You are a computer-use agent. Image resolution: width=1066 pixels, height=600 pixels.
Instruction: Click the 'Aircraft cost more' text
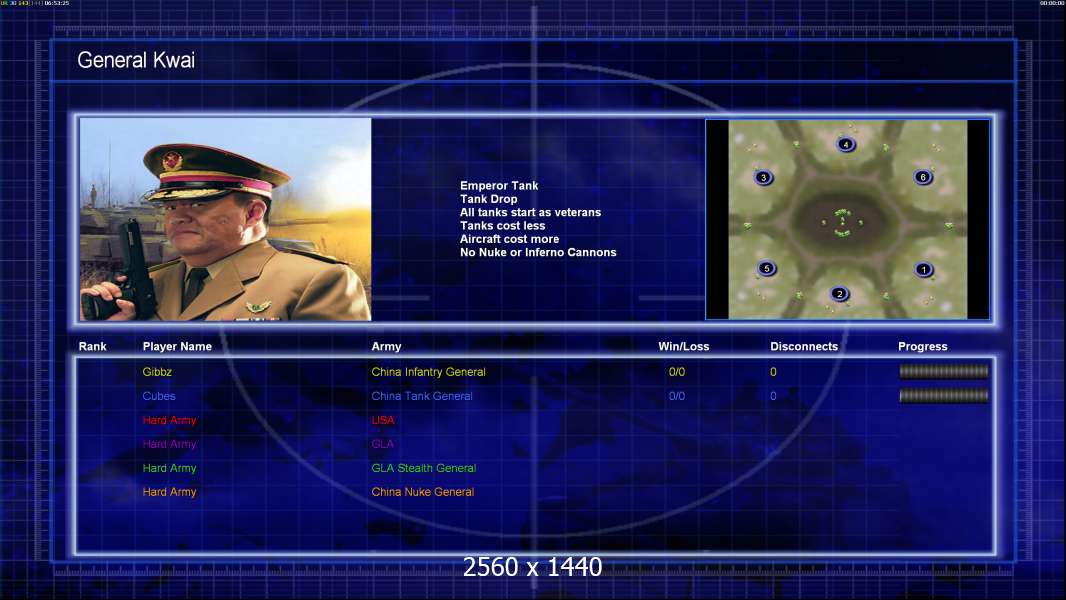click(509, 239)
